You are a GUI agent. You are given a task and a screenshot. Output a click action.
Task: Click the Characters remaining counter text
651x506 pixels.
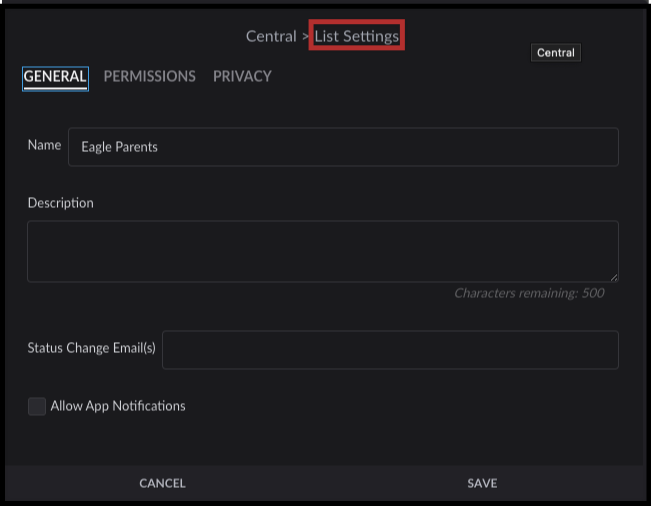pyautogui.click(x=528, y=294)
